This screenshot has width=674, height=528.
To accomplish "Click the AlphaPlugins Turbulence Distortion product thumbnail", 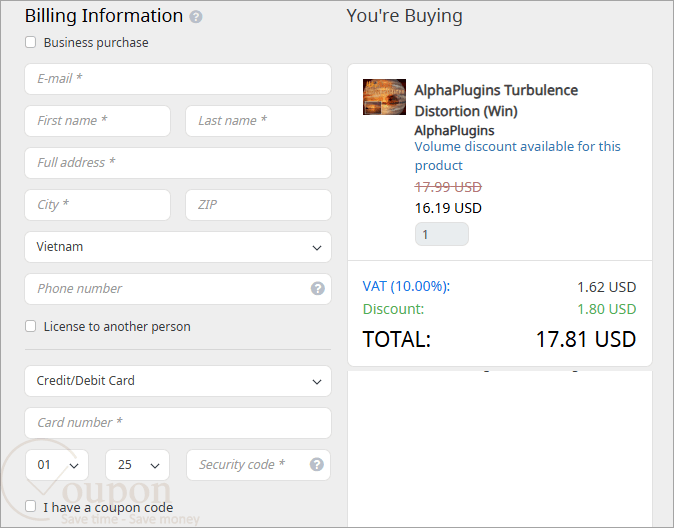I will tap(384, 97).
